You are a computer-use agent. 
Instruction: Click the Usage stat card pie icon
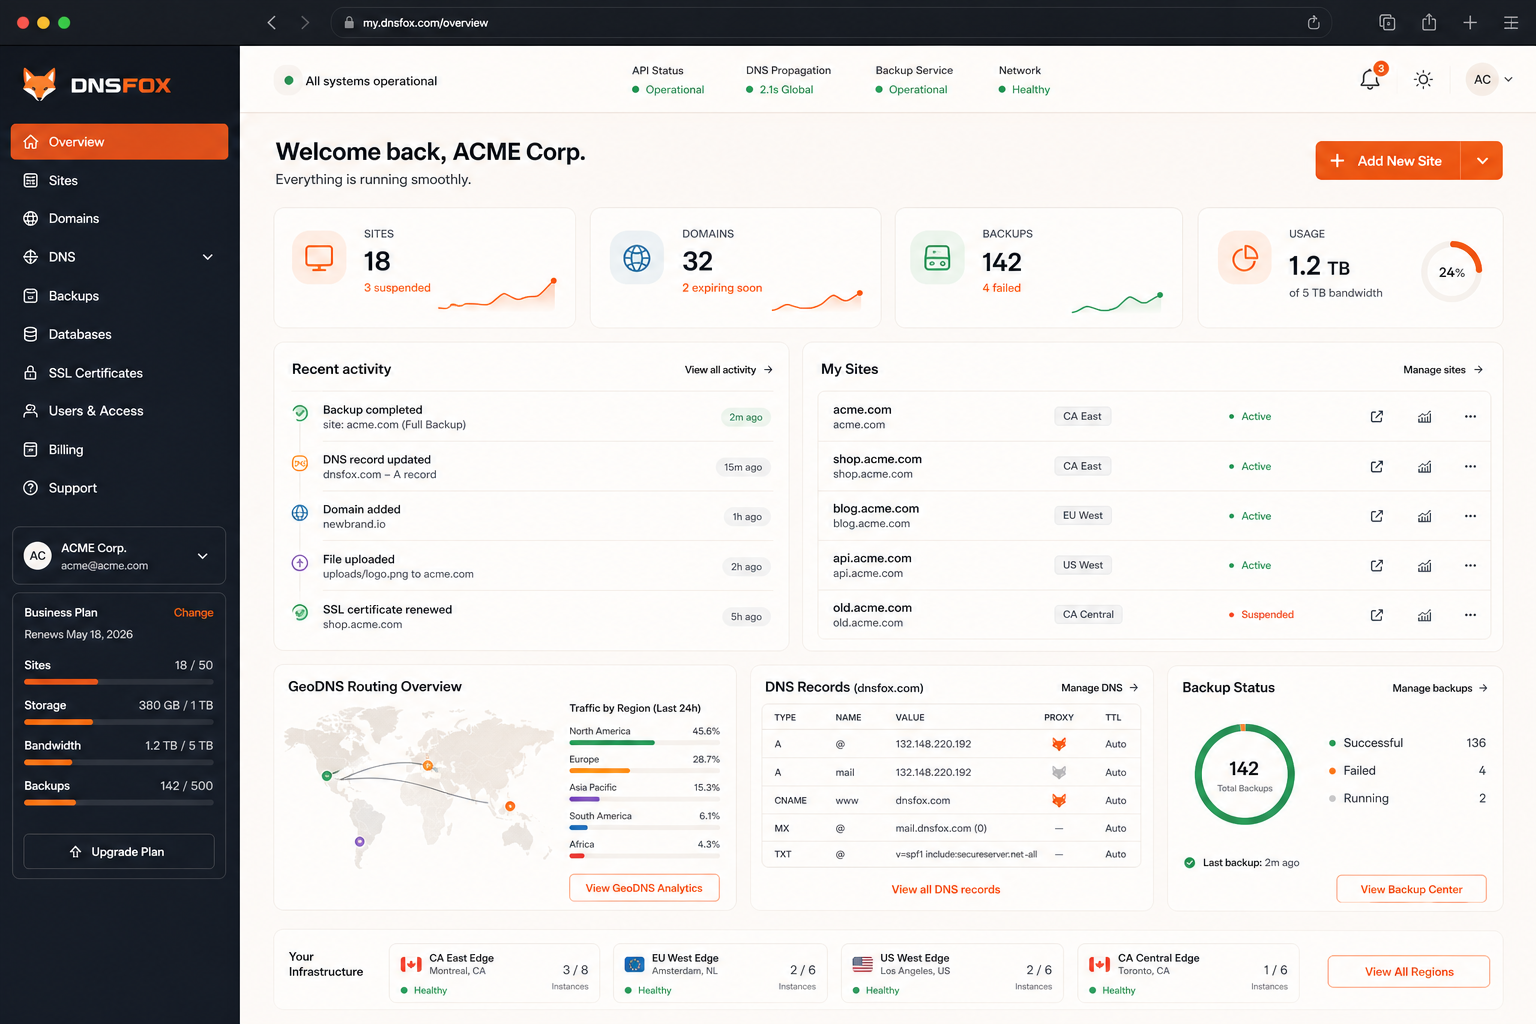tap(1245, 258)
